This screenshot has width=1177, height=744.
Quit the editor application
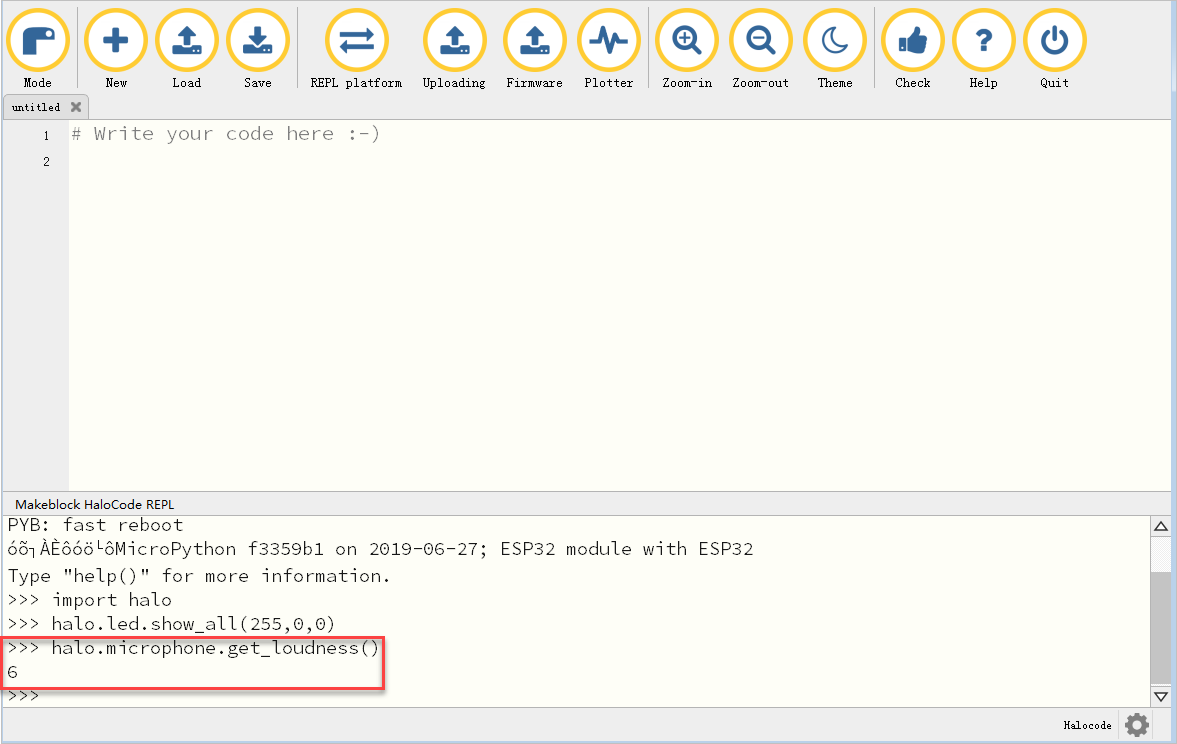(1054, 41)
